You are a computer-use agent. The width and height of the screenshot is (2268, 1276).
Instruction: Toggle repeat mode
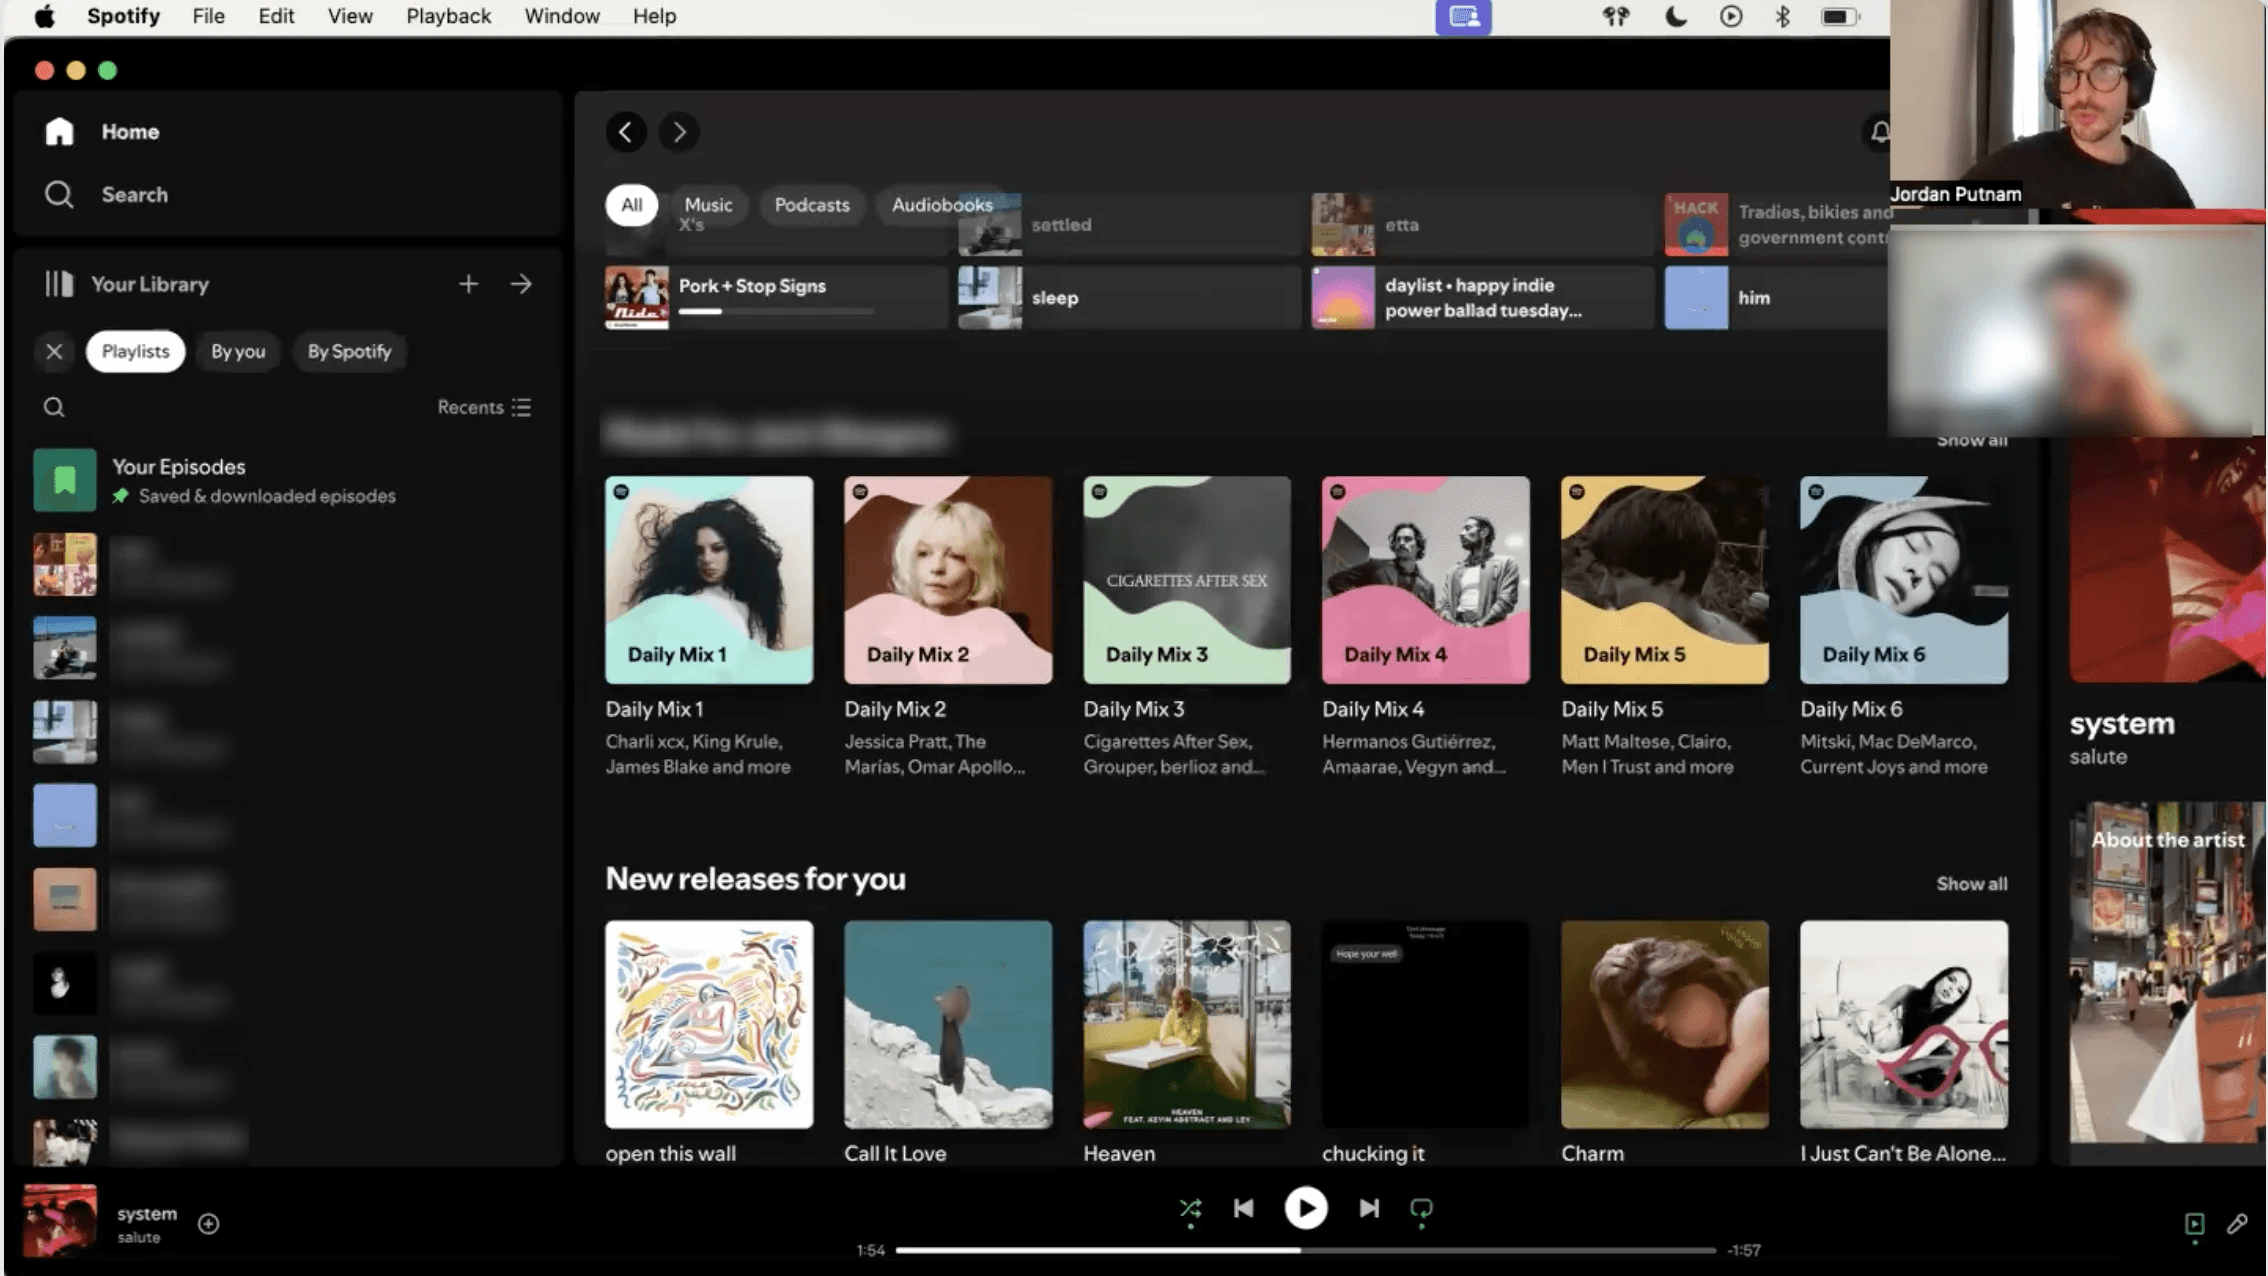[x=1421, y=1209]
